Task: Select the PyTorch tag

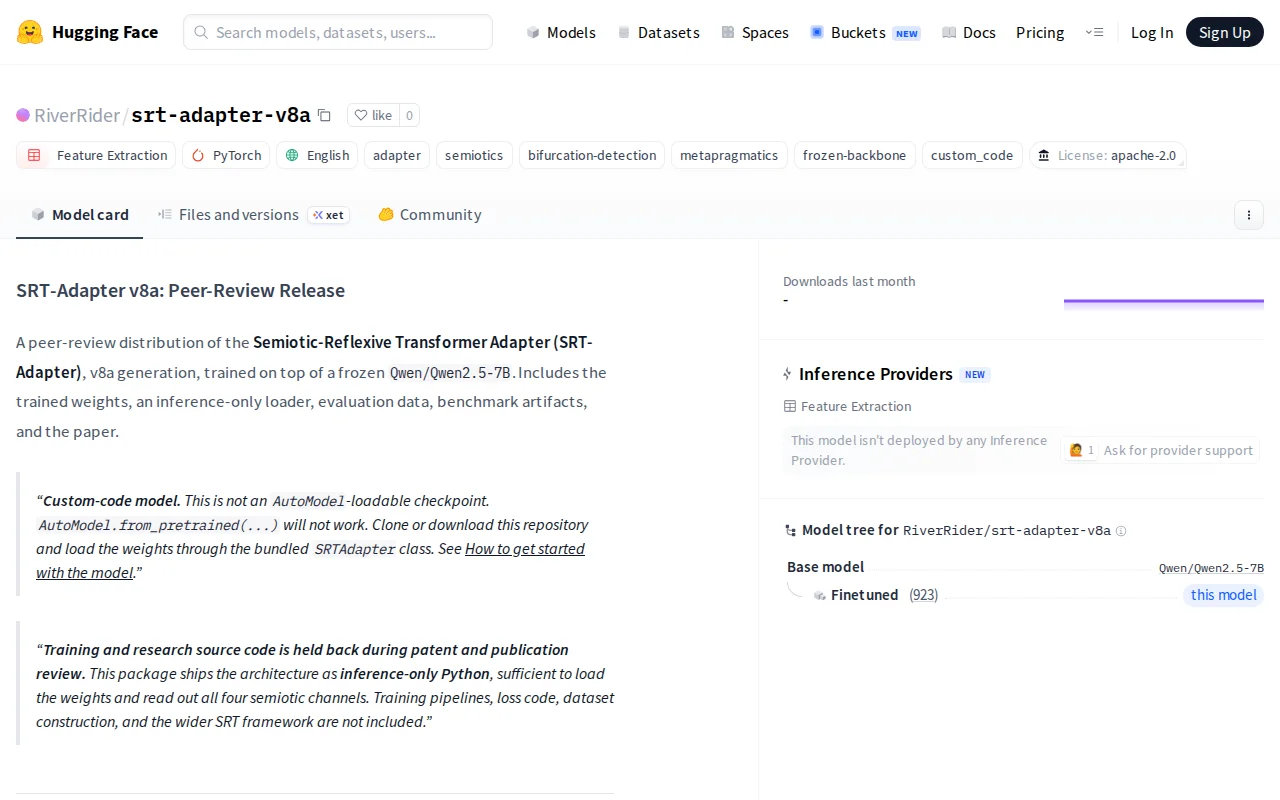Action: 226,155
